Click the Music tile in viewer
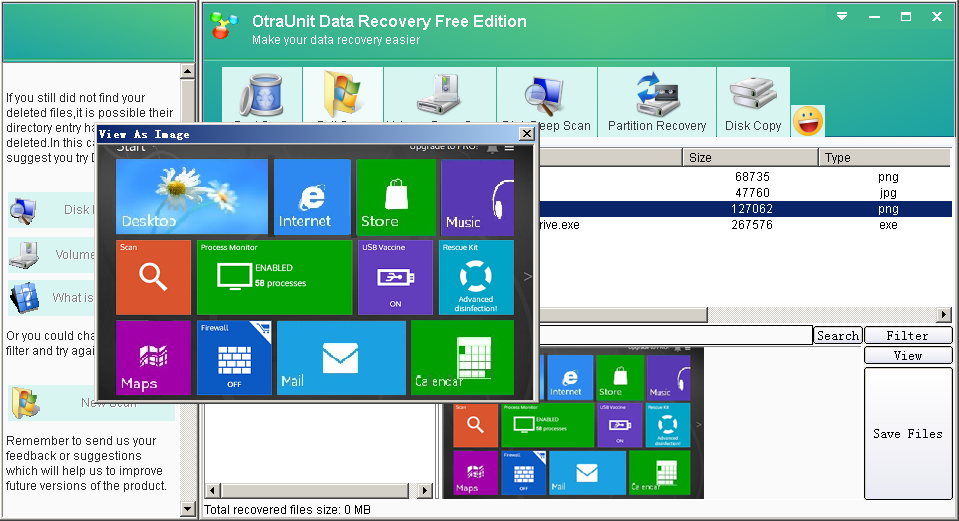 pos(477,198)
